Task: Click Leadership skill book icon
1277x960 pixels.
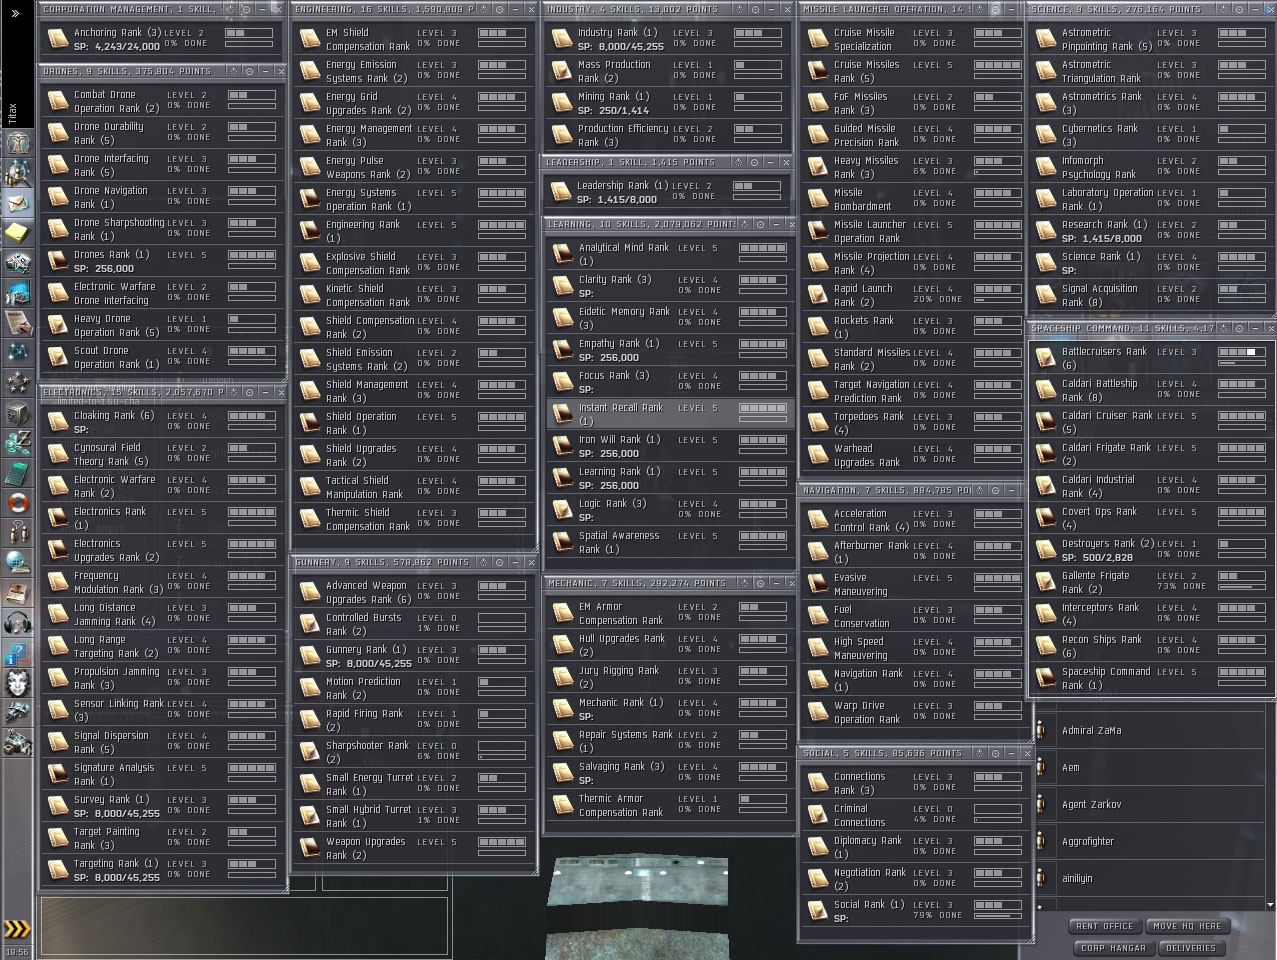Action: [560, 192]
